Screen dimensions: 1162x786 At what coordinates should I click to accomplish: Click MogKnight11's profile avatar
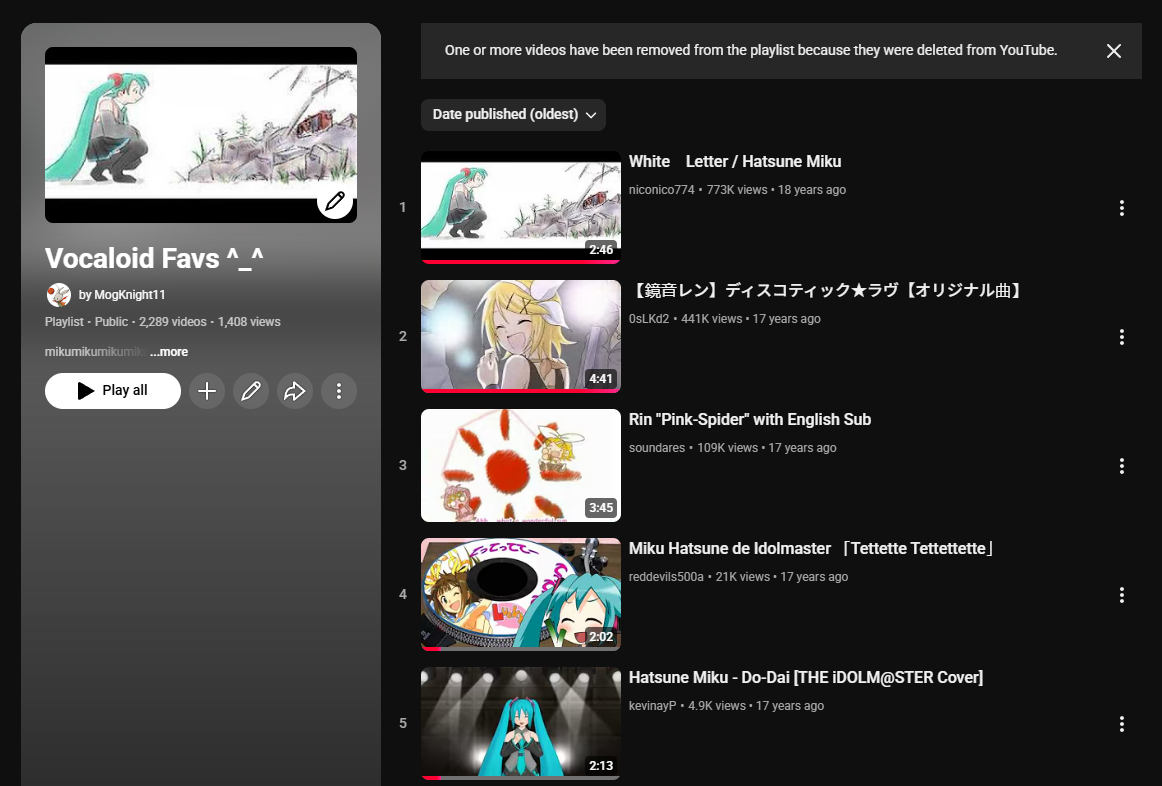click(x=59, y=294)
